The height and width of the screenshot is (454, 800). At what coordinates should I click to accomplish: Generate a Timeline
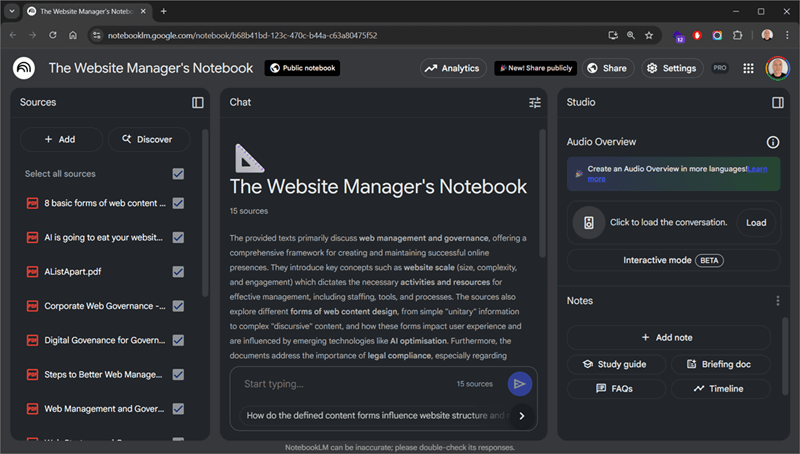pos(720,389)
